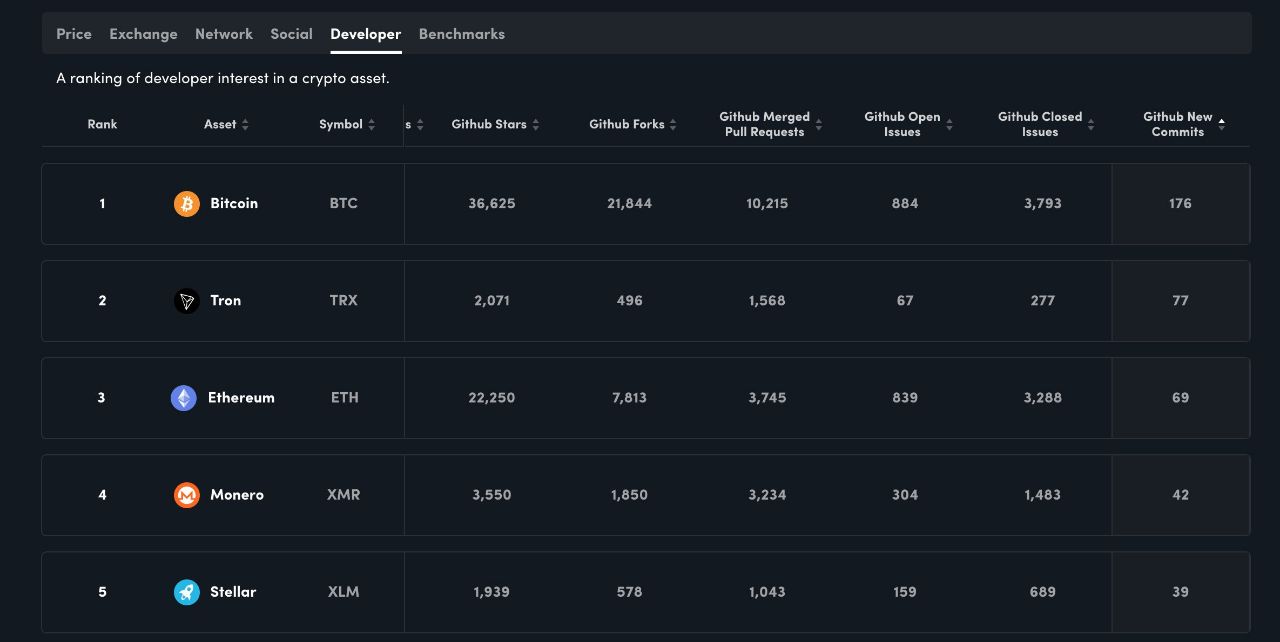Sort by Github Open Issues arrows

949,125
